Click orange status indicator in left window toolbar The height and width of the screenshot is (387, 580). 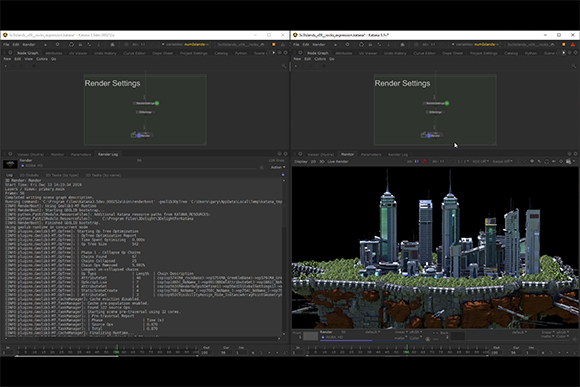click(274, 44)
